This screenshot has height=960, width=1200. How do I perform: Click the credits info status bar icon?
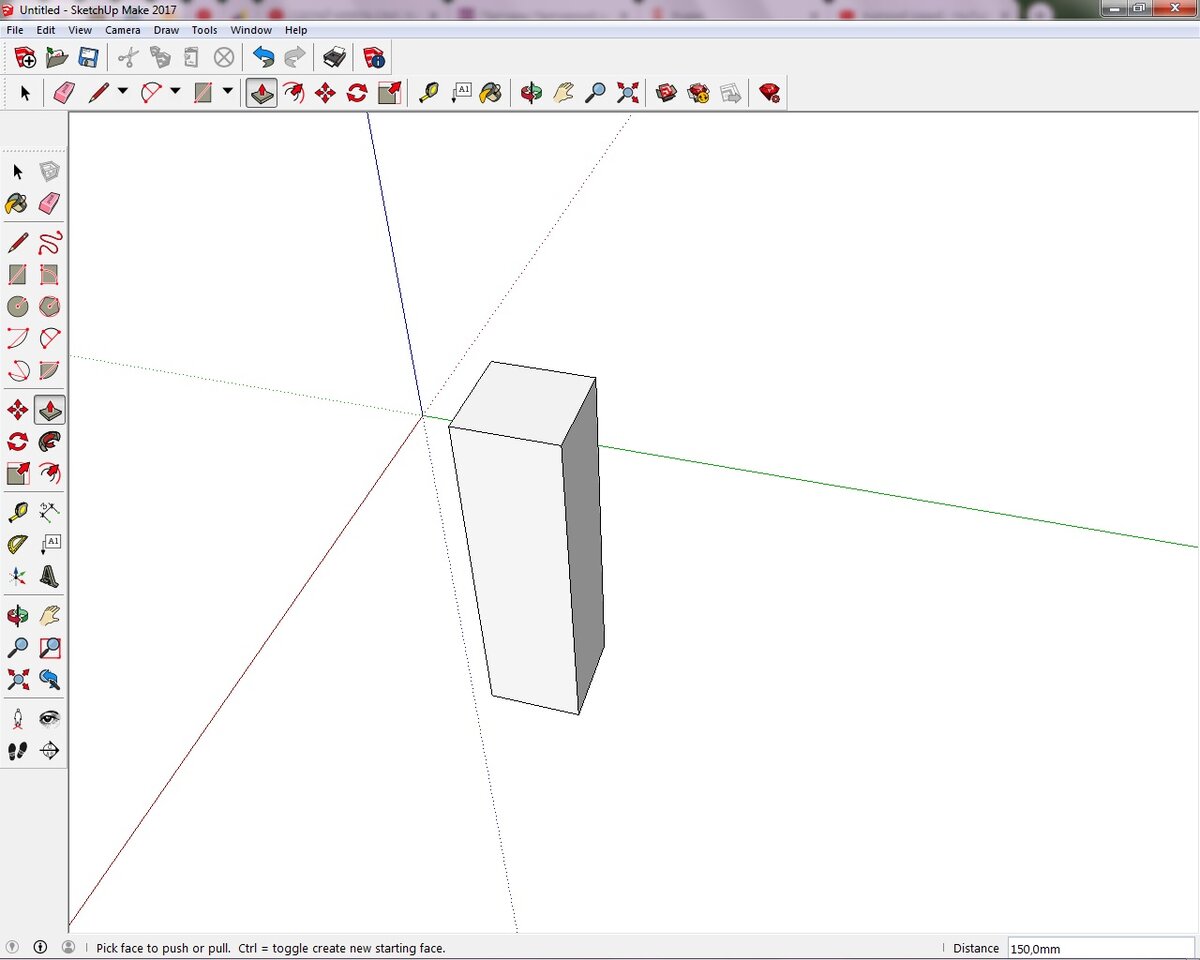(40, 947)
